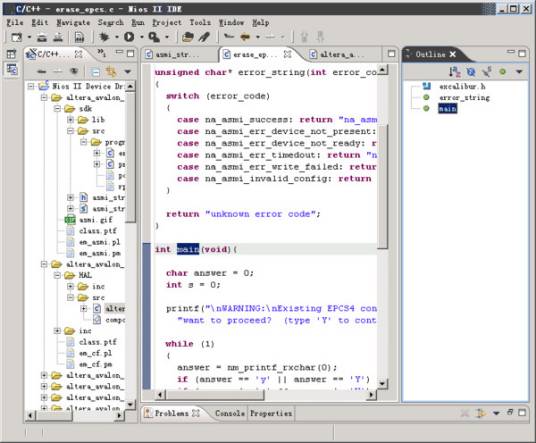
Task: Click the Run play icon in toolbar
Action: pyautogui.click(x=129, y=37)
